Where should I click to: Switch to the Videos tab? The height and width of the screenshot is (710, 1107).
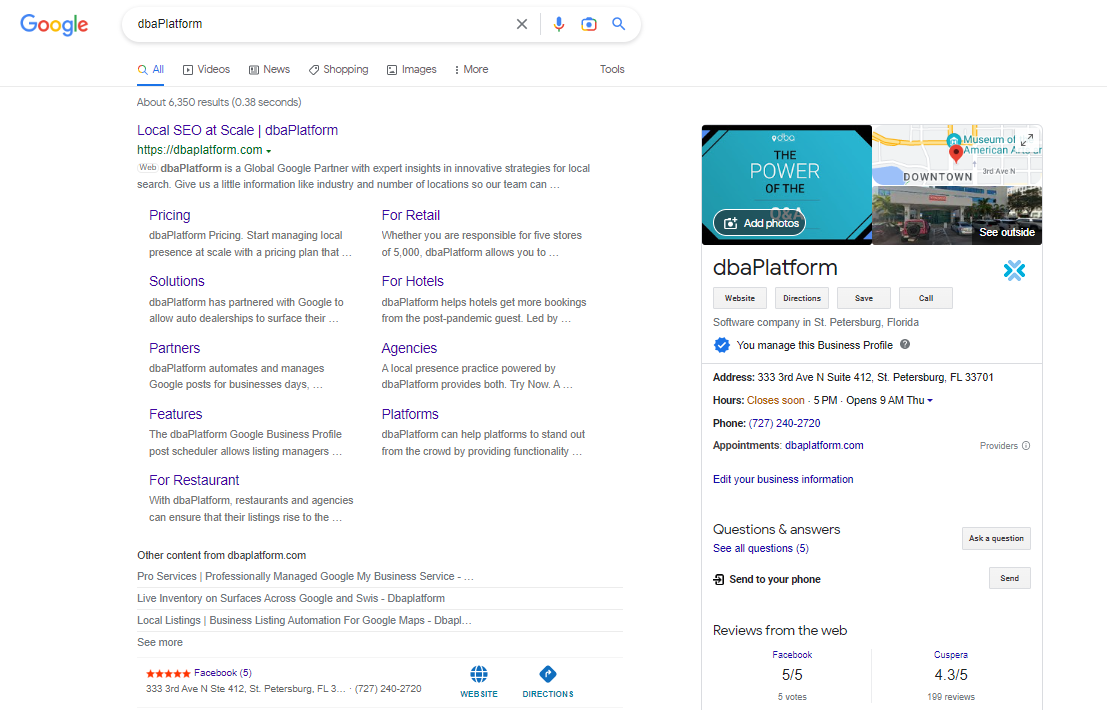[x=206, y=69]
